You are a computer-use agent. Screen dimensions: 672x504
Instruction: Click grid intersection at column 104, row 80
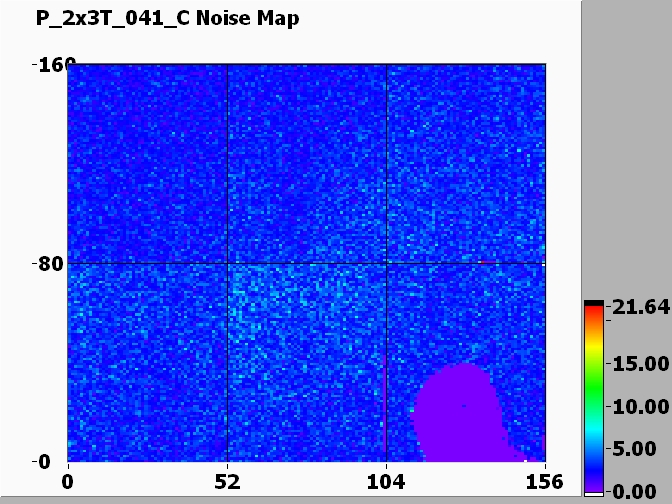tap(386, 263)
